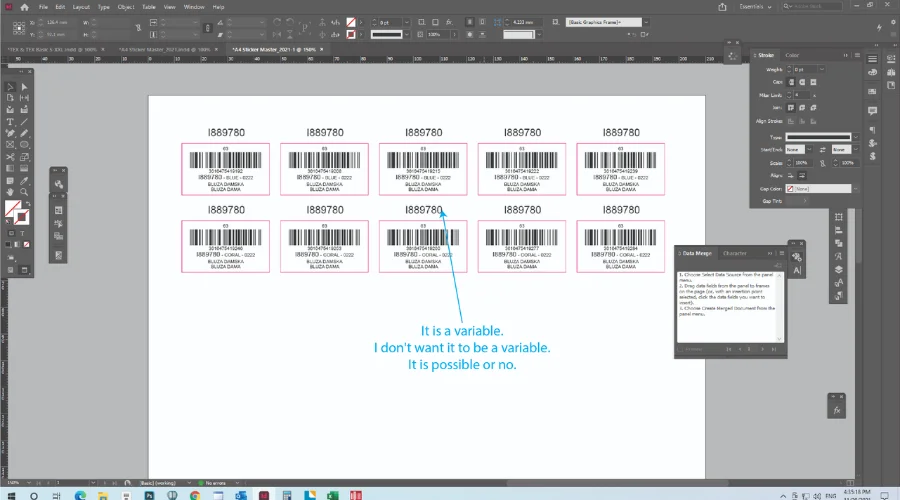Viewport: 900px width, 500px height.
Task: Select the Eyedropper tool
Action: [24, 181]
